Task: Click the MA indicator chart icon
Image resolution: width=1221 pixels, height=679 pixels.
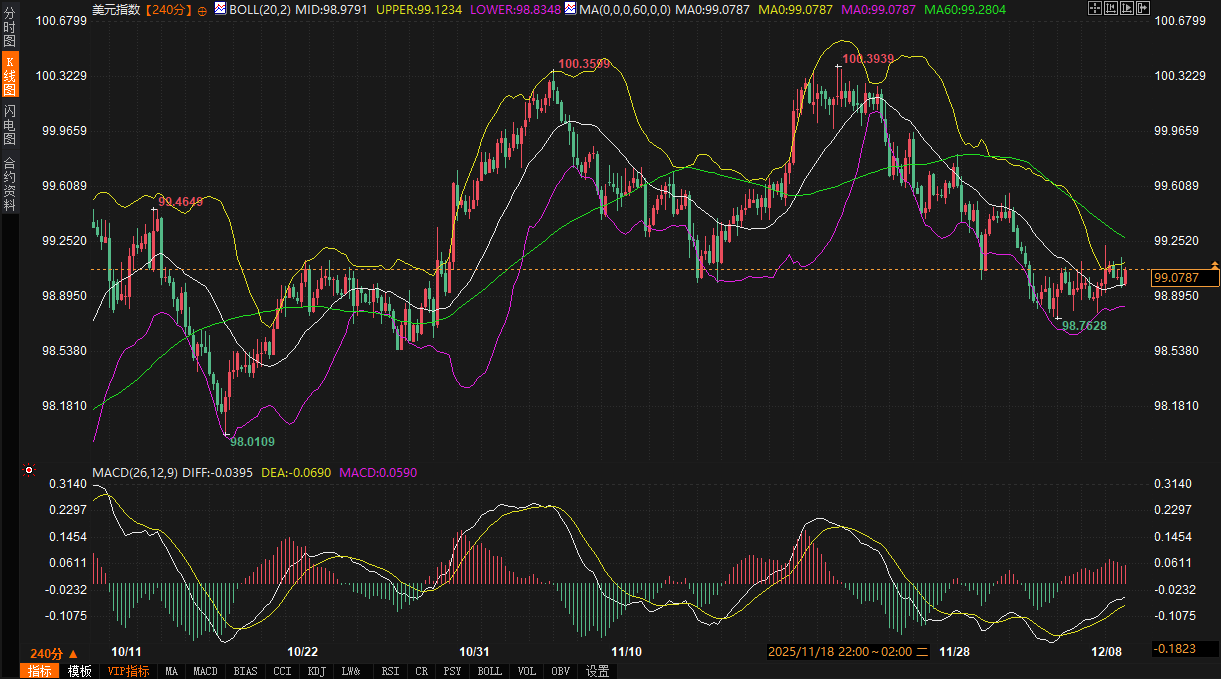Action: (570, 9)
